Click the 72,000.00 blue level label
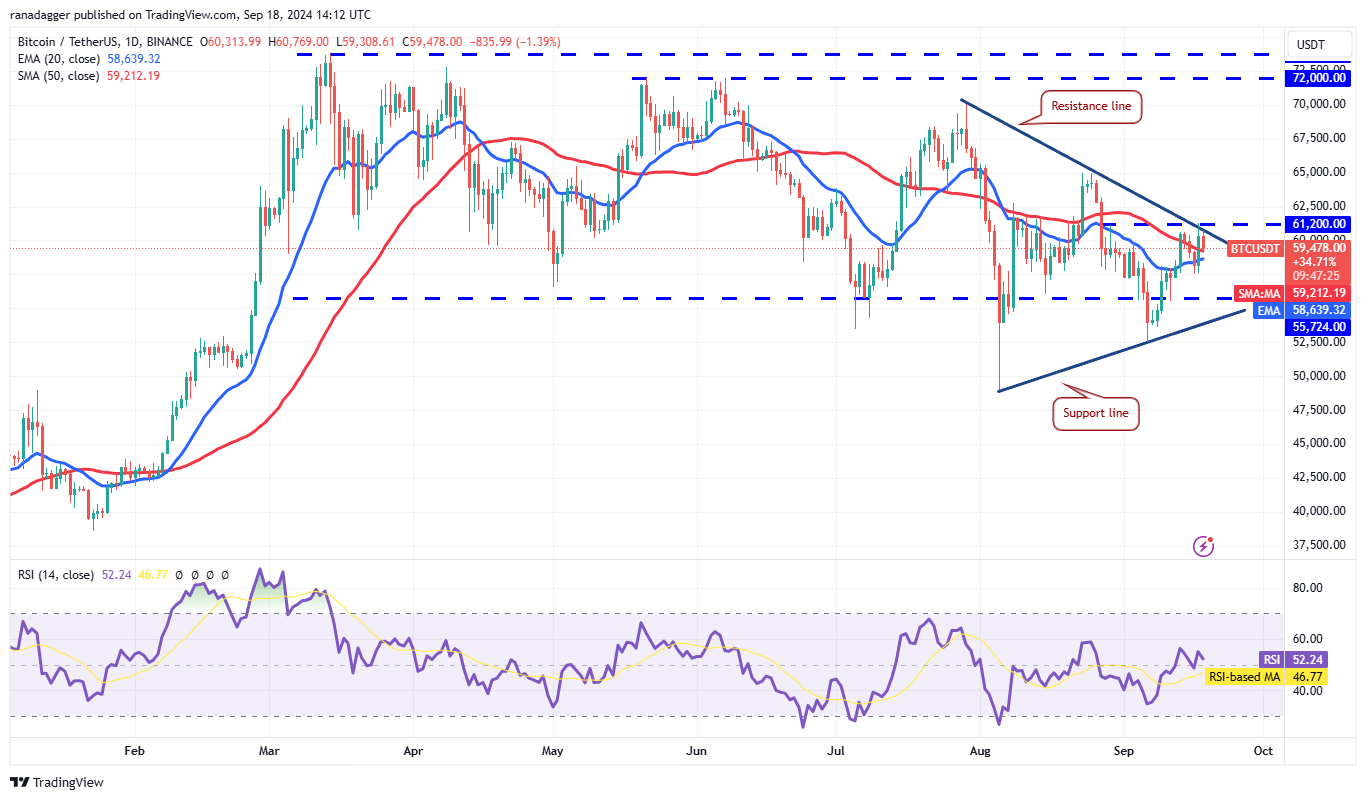Viewport: 1366px width, 800px height. (x=1317, y=78)
